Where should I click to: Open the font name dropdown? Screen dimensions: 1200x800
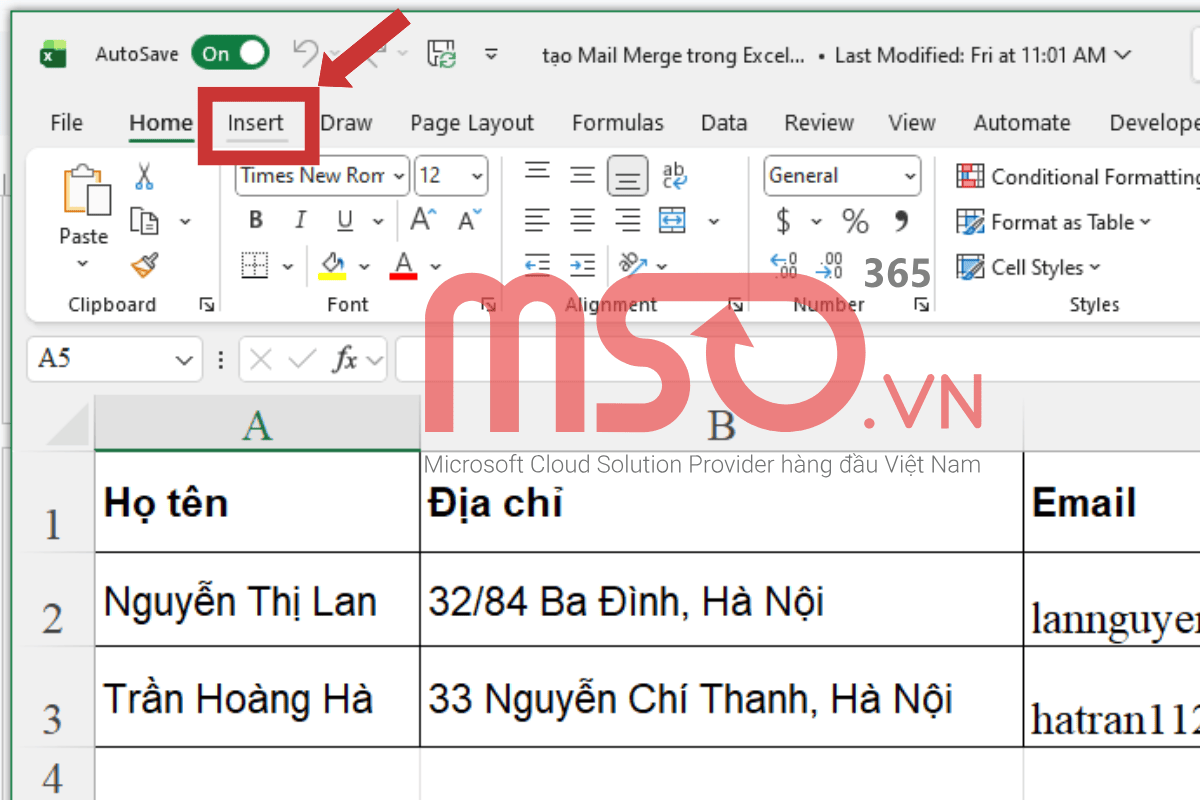point(400,175)
